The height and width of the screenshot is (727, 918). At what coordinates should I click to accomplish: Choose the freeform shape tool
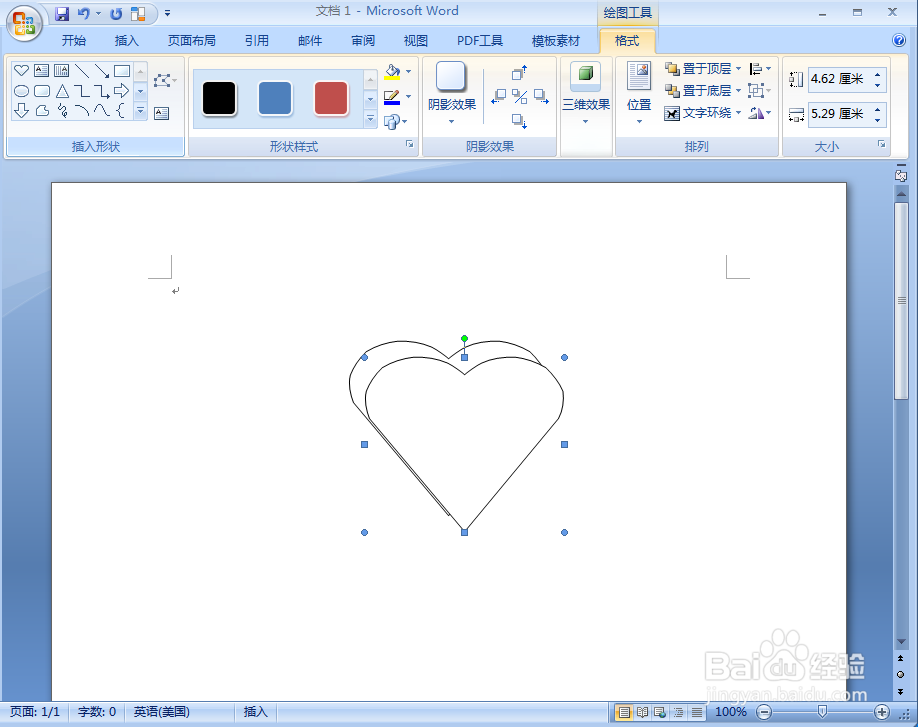click(x=42, y=111)
